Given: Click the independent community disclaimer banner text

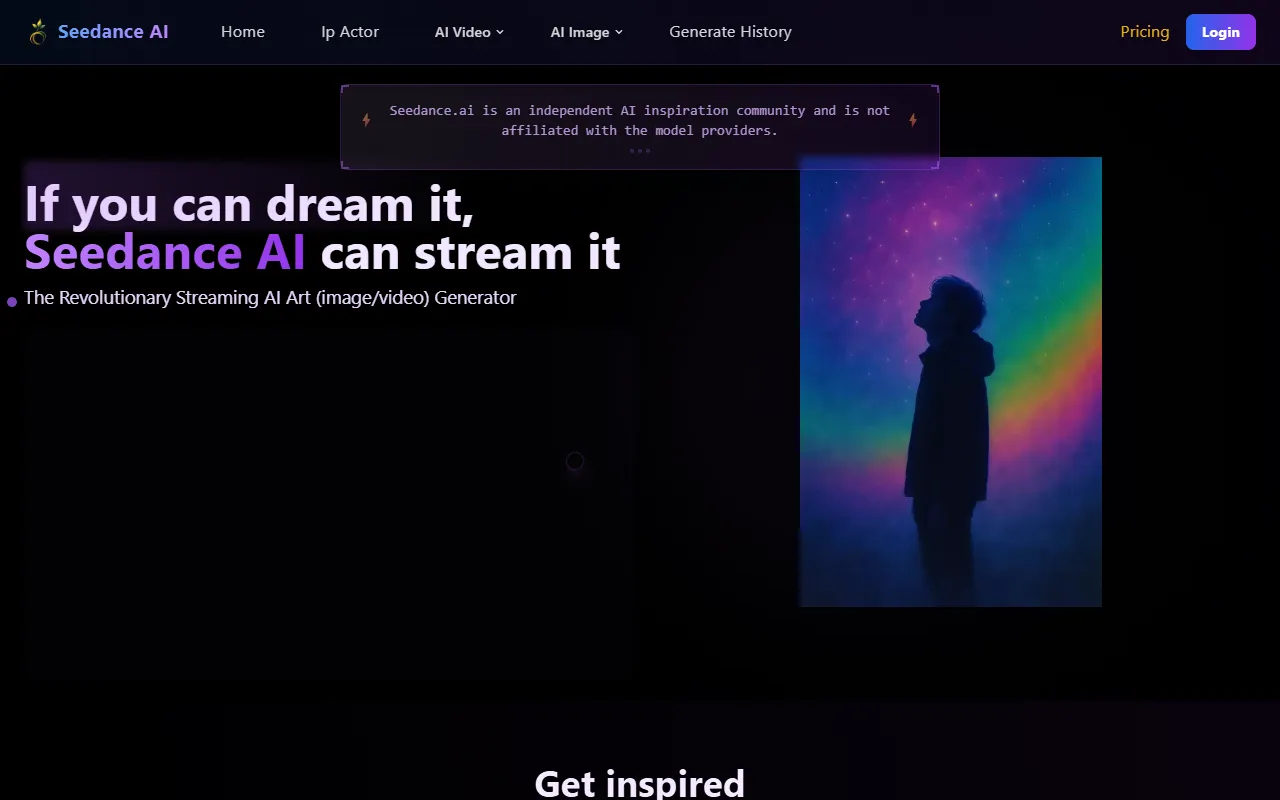Looking at the screenshot, I should click(x=640, y=120).
